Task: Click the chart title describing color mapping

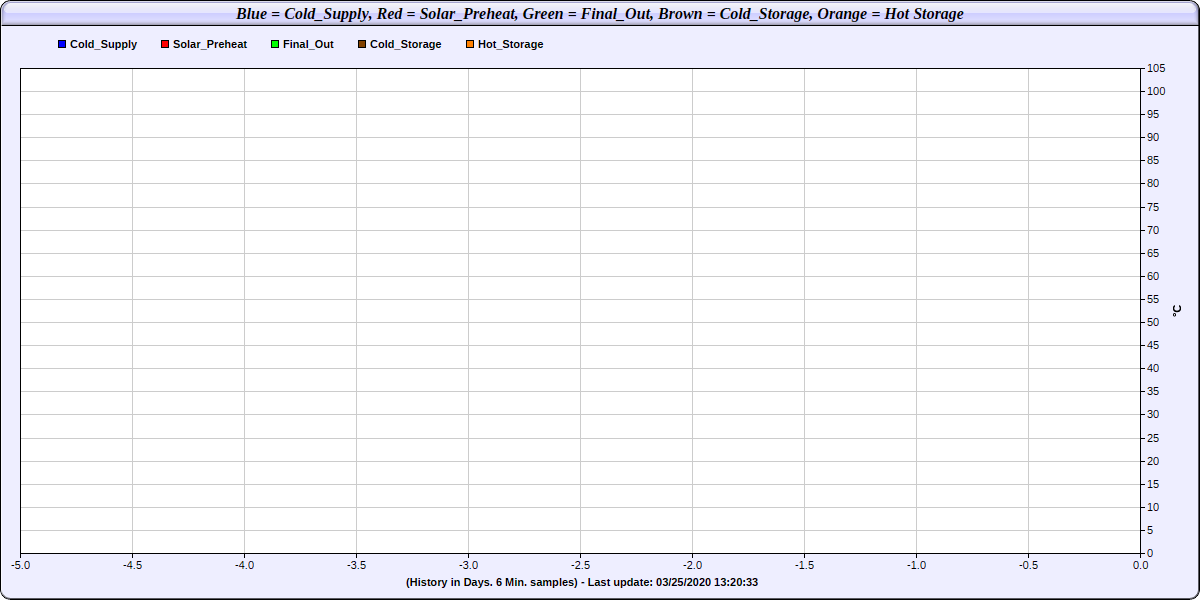Action: [600, 14]
